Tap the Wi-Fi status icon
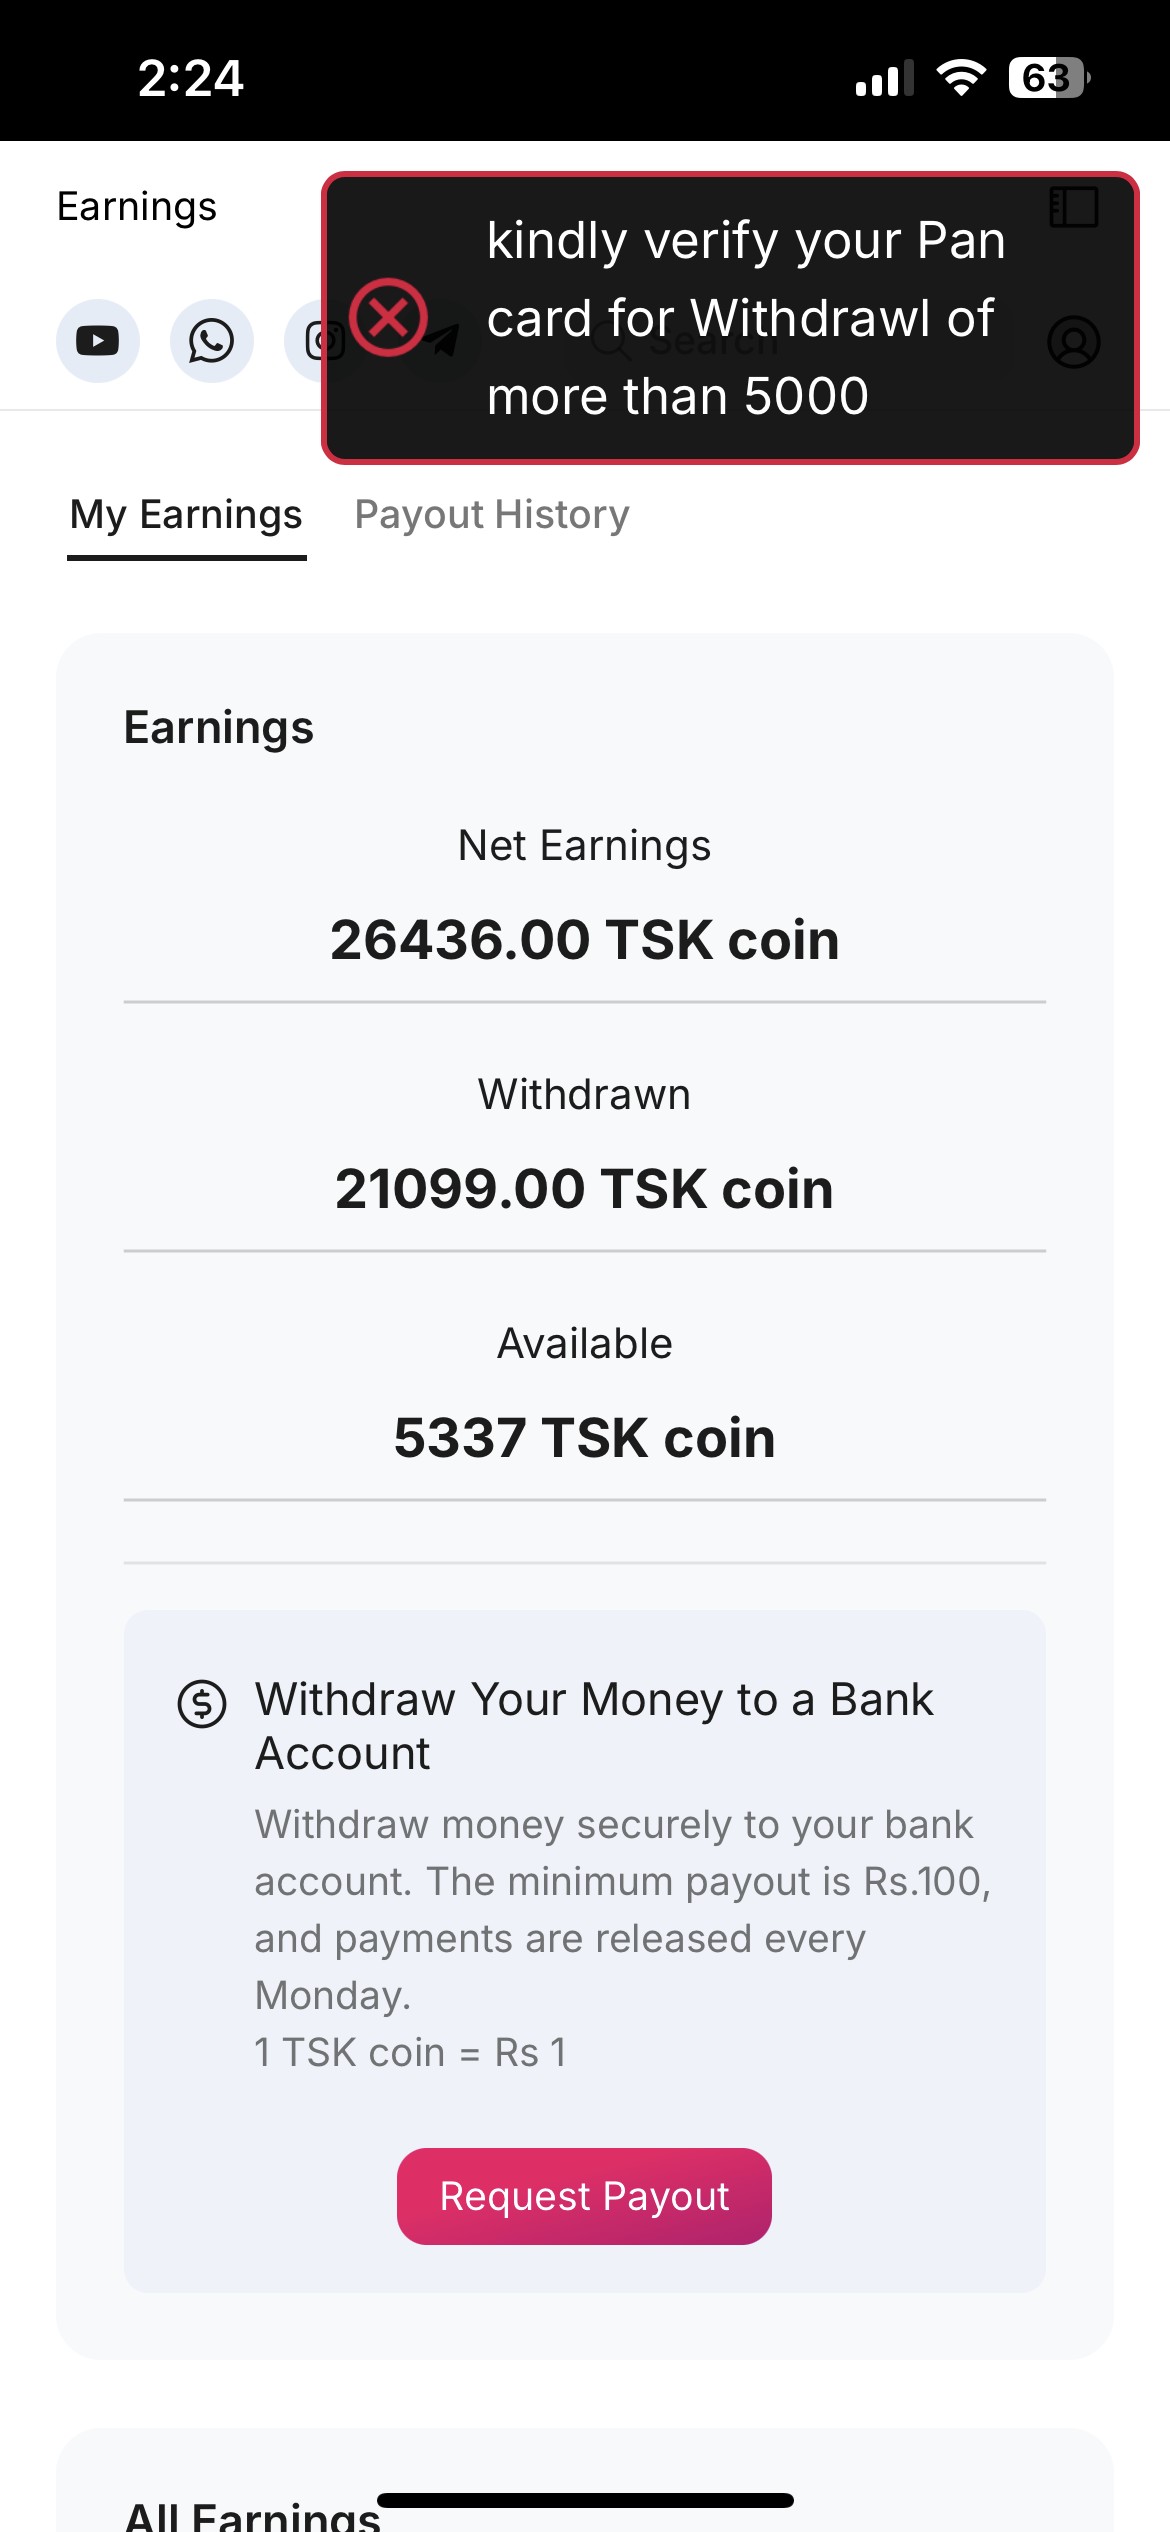1170x2532 pixels. coord(960,77)
